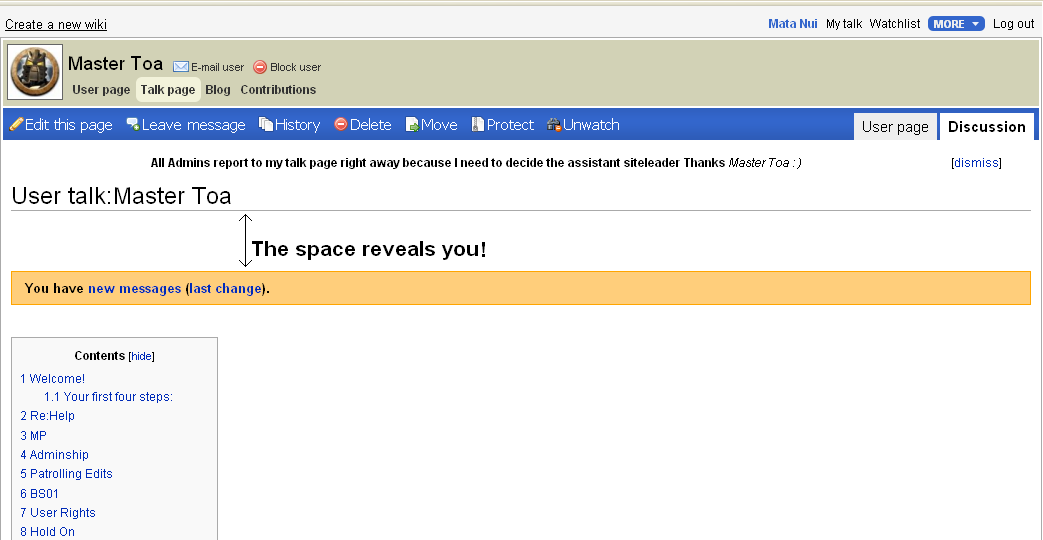The image size is (1043, 540).
Task: Click the E-mail user envelope icon
Action: tap(181, 67)
